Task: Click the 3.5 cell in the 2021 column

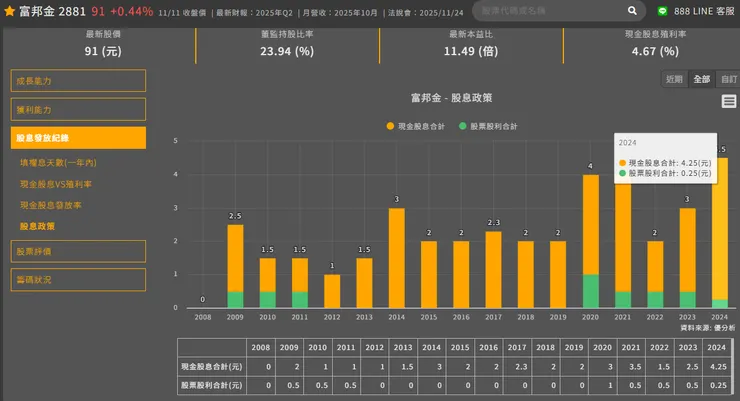Action: 631,367
